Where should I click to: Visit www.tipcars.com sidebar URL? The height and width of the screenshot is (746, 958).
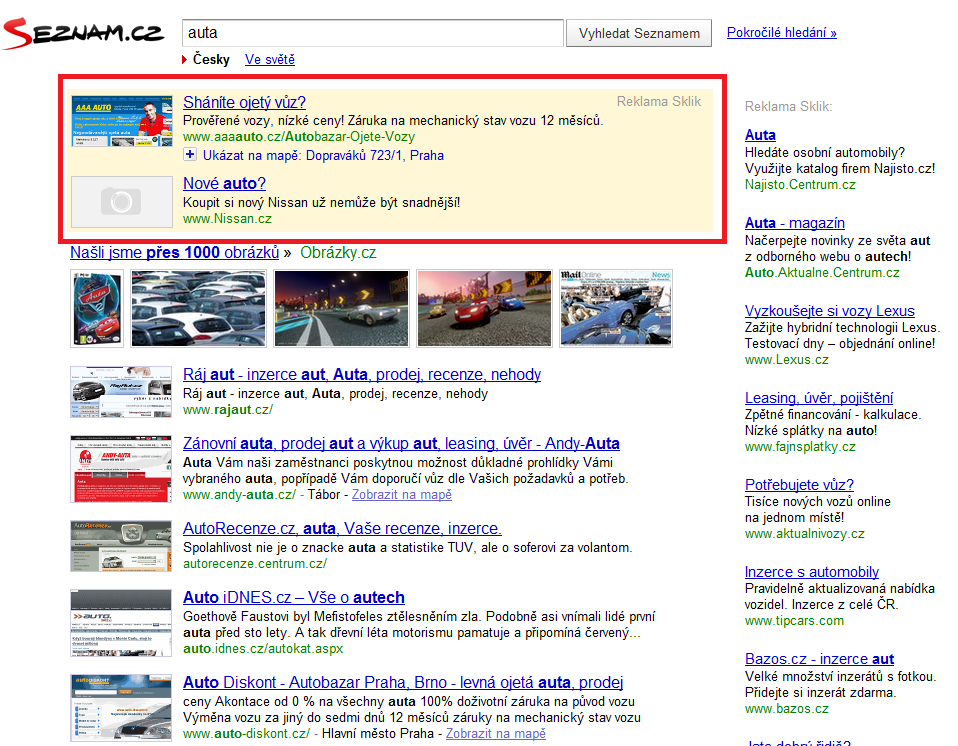(x=794, y=621)
